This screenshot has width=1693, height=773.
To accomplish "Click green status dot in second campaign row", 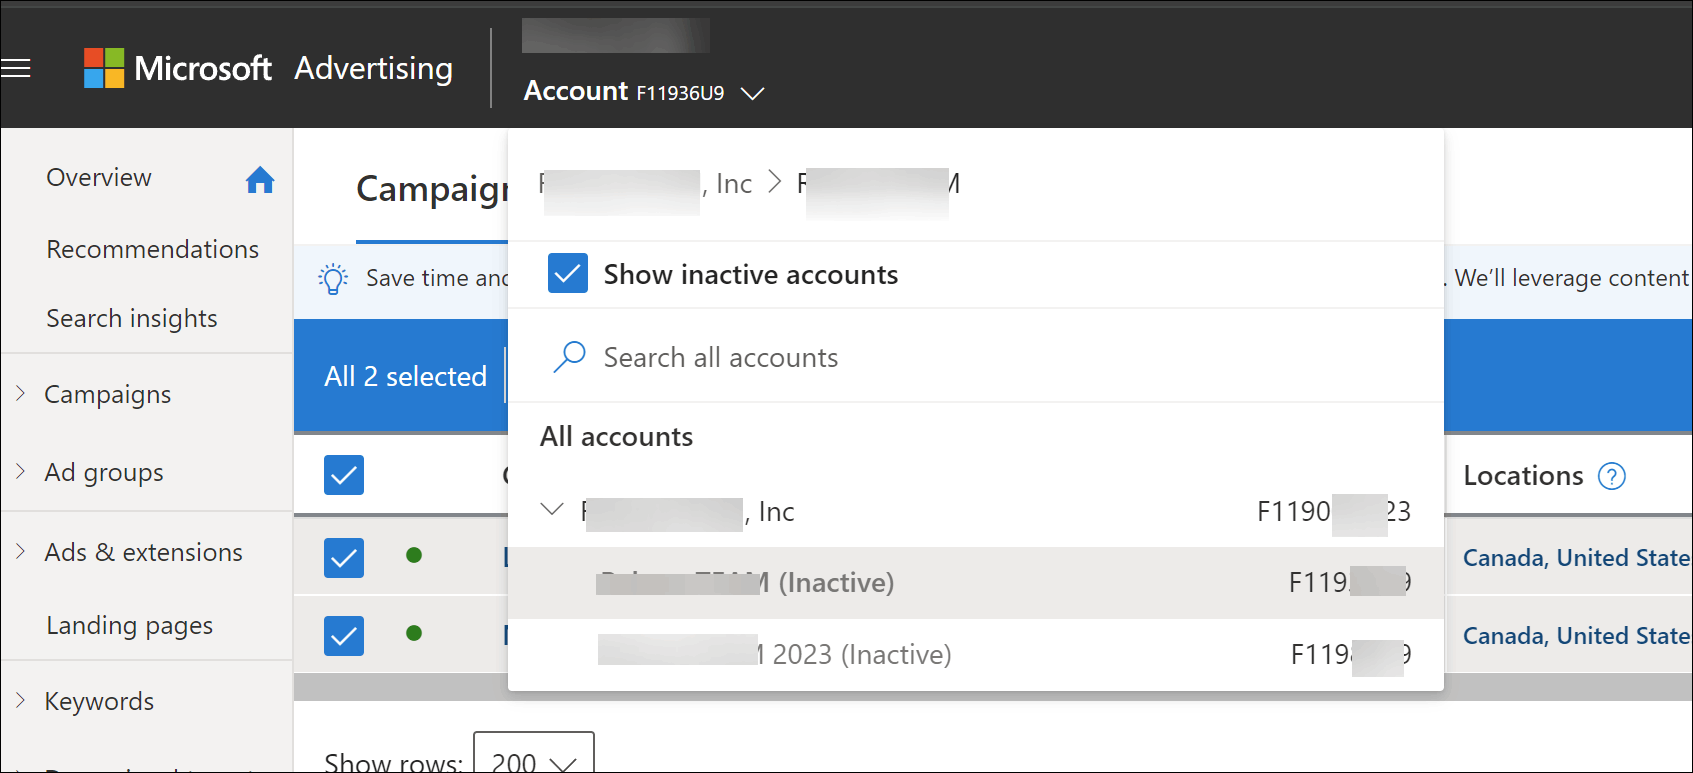I will coord(414,633).
